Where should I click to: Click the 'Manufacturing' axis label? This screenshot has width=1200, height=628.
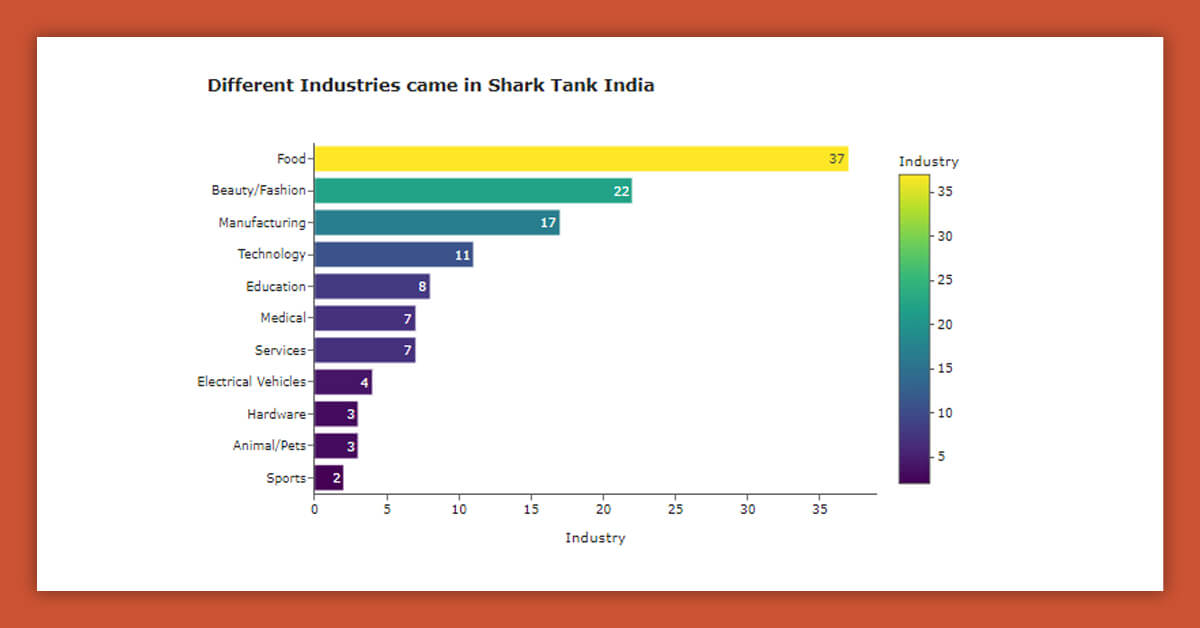[262, 223]
